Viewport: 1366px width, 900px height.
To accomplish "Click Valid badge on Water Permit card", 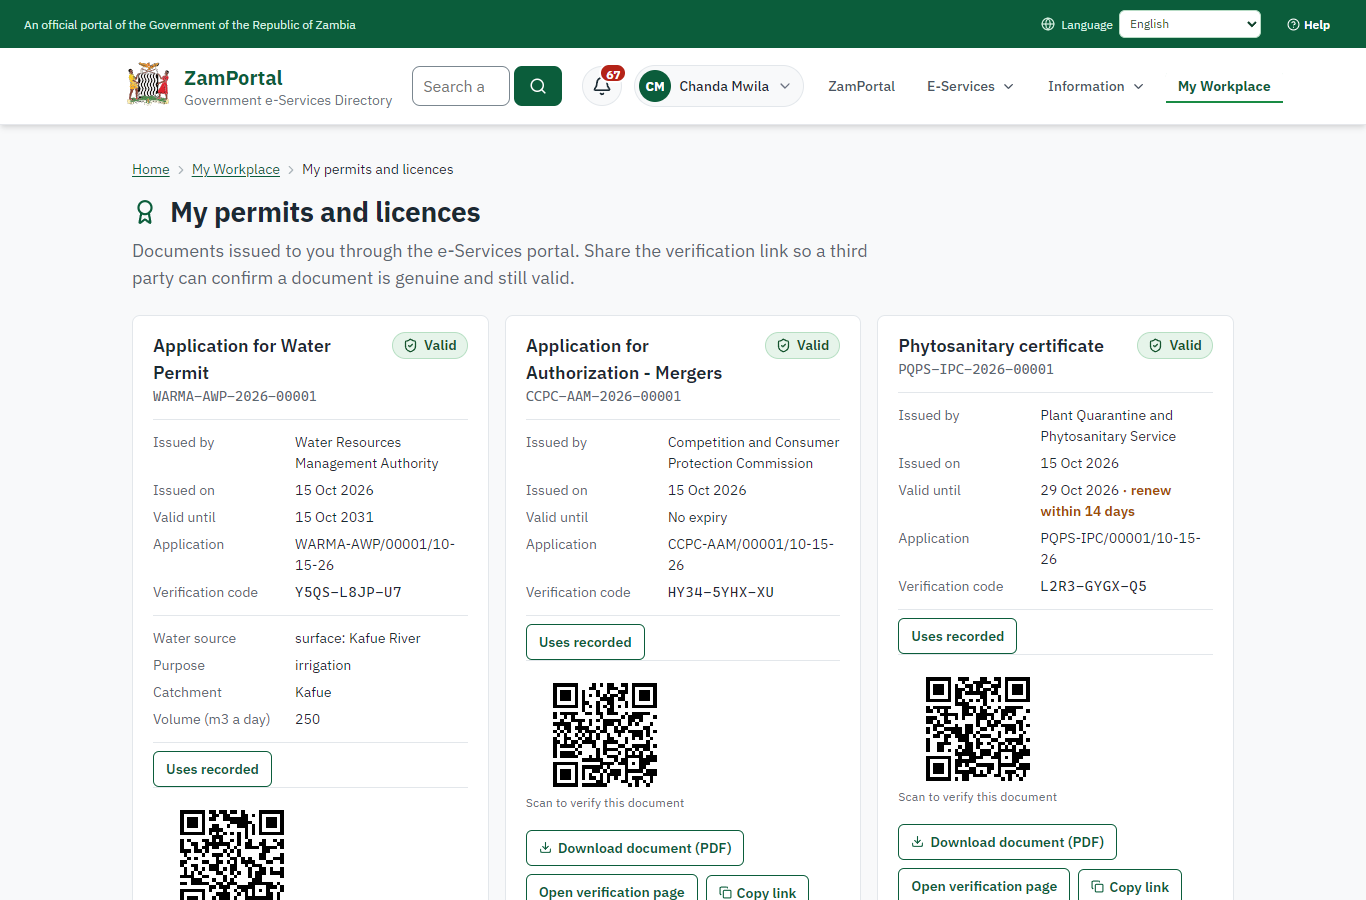I will (x=430, y=345).
